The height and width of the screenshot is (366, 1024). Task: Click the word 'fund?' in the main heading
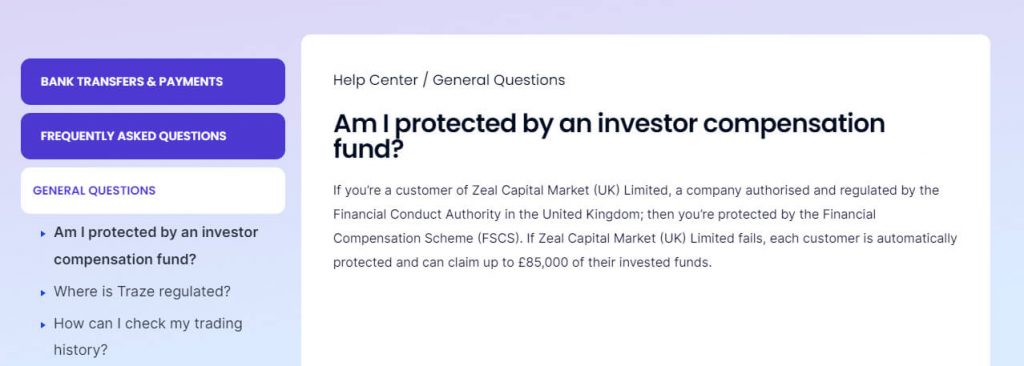[368, 150]
